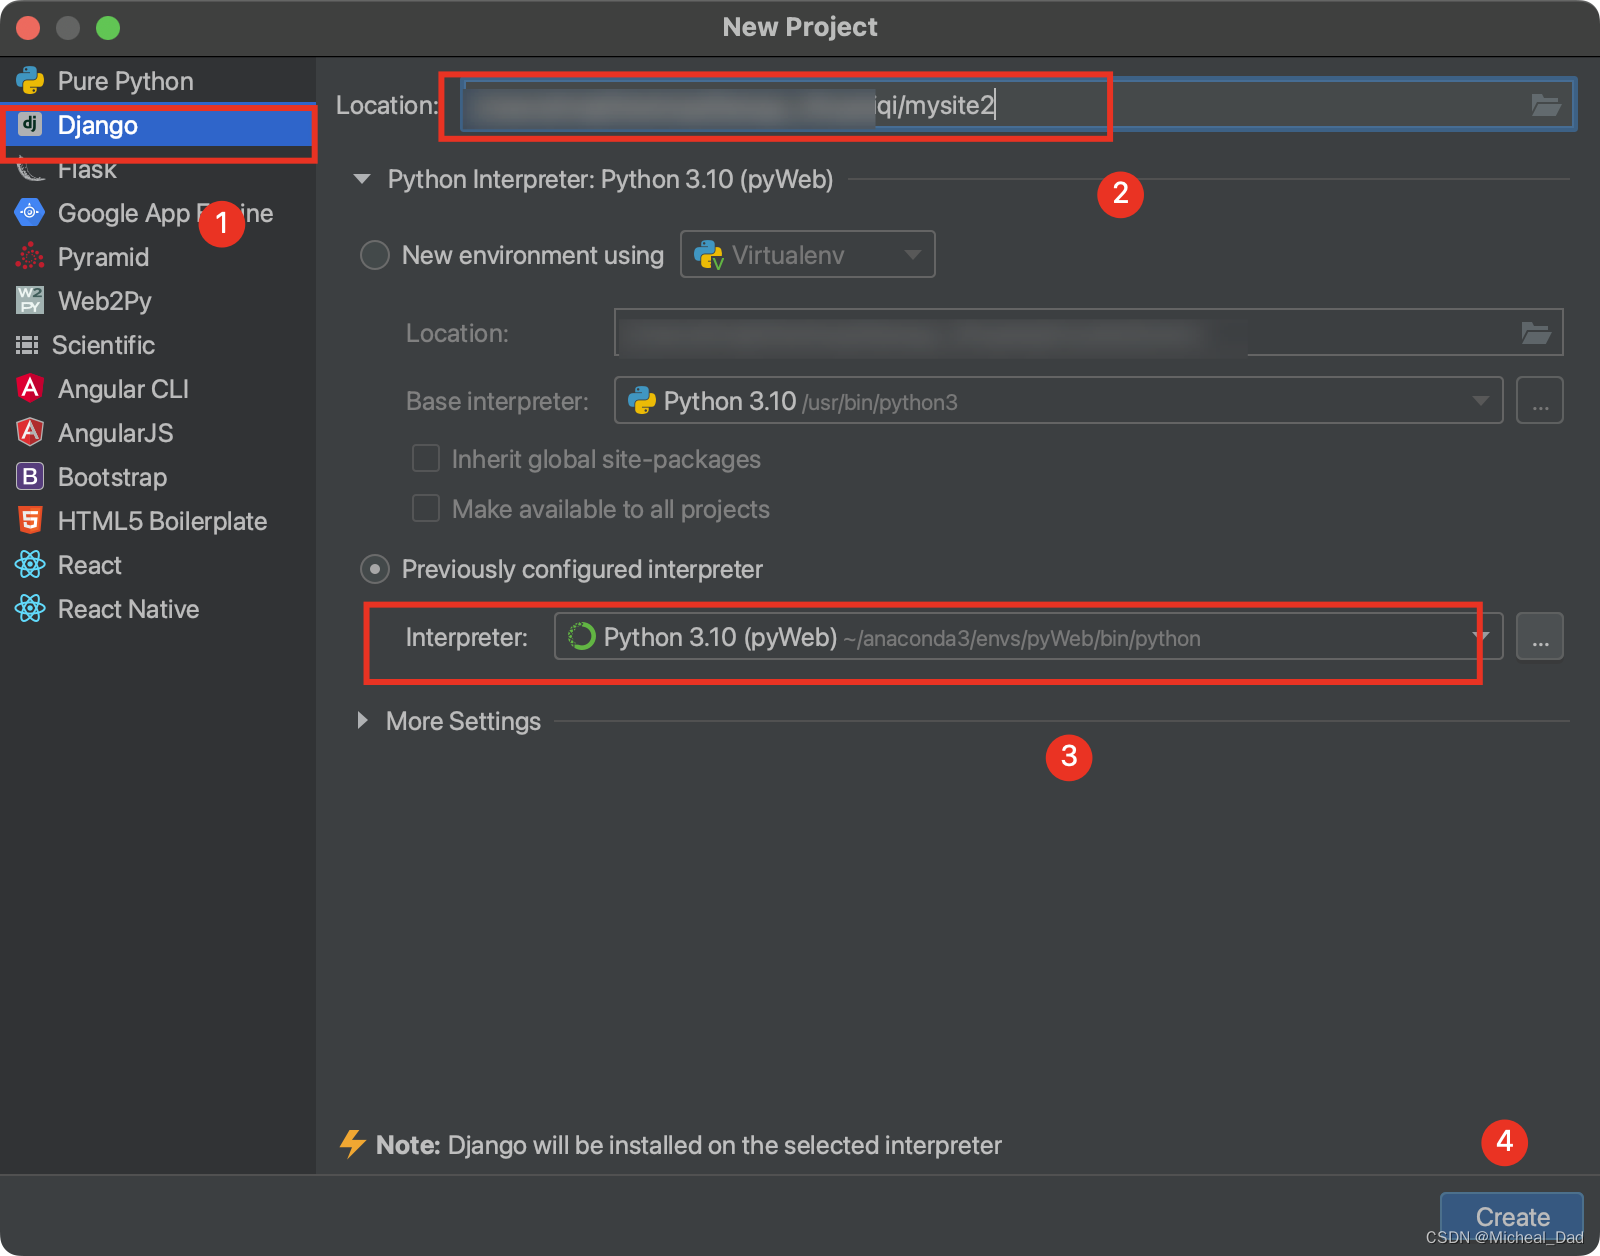Click the Scientific project icon
Screen dimensions: 1600x1256
pyautogui.click(x=27, y=345)
